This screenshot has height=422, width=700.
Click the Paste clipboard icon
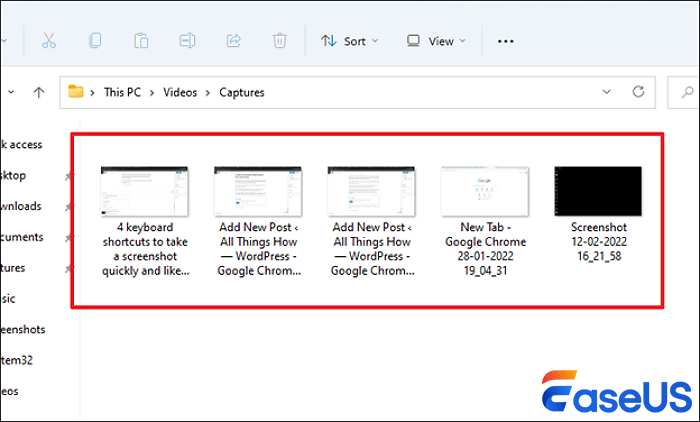(142, 41)
